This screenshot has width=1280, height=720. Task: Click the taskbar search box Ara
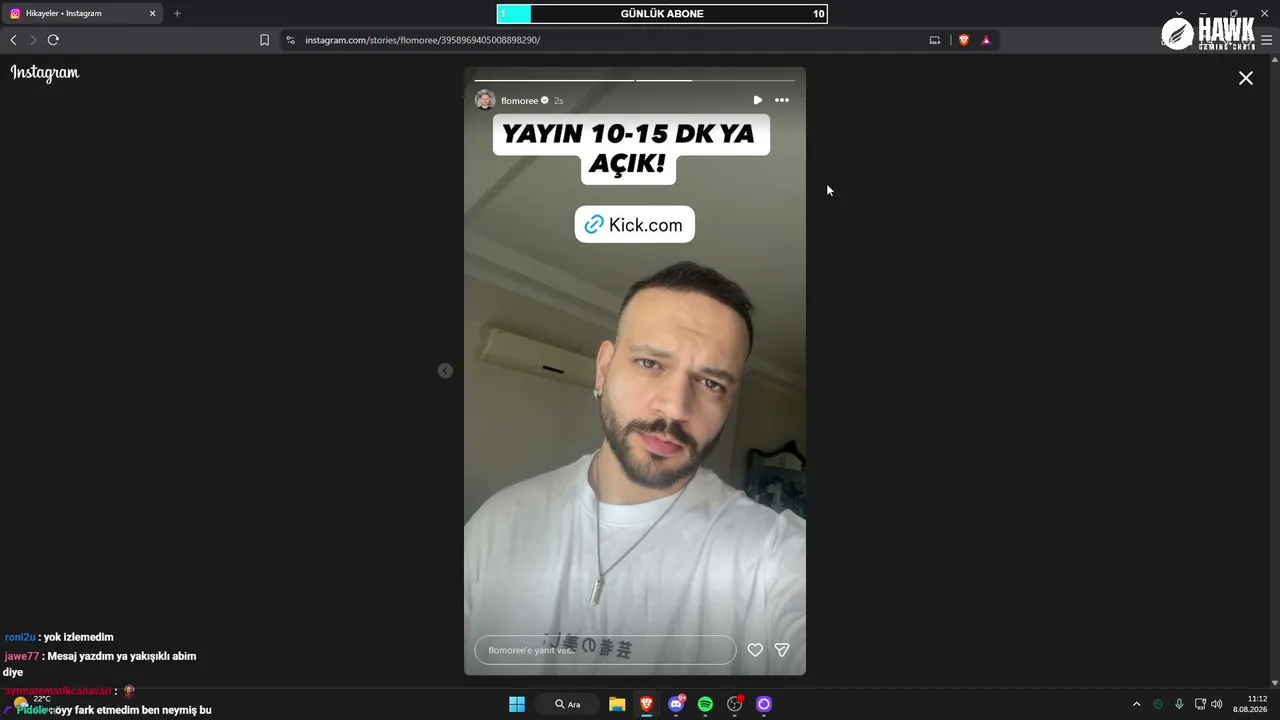[x=567, y=704]
